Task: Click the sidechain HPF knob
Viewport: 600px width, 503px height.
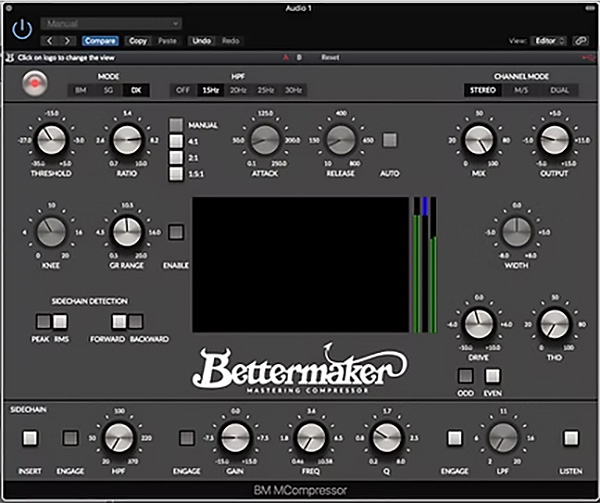Action: (x=119, y=438)
